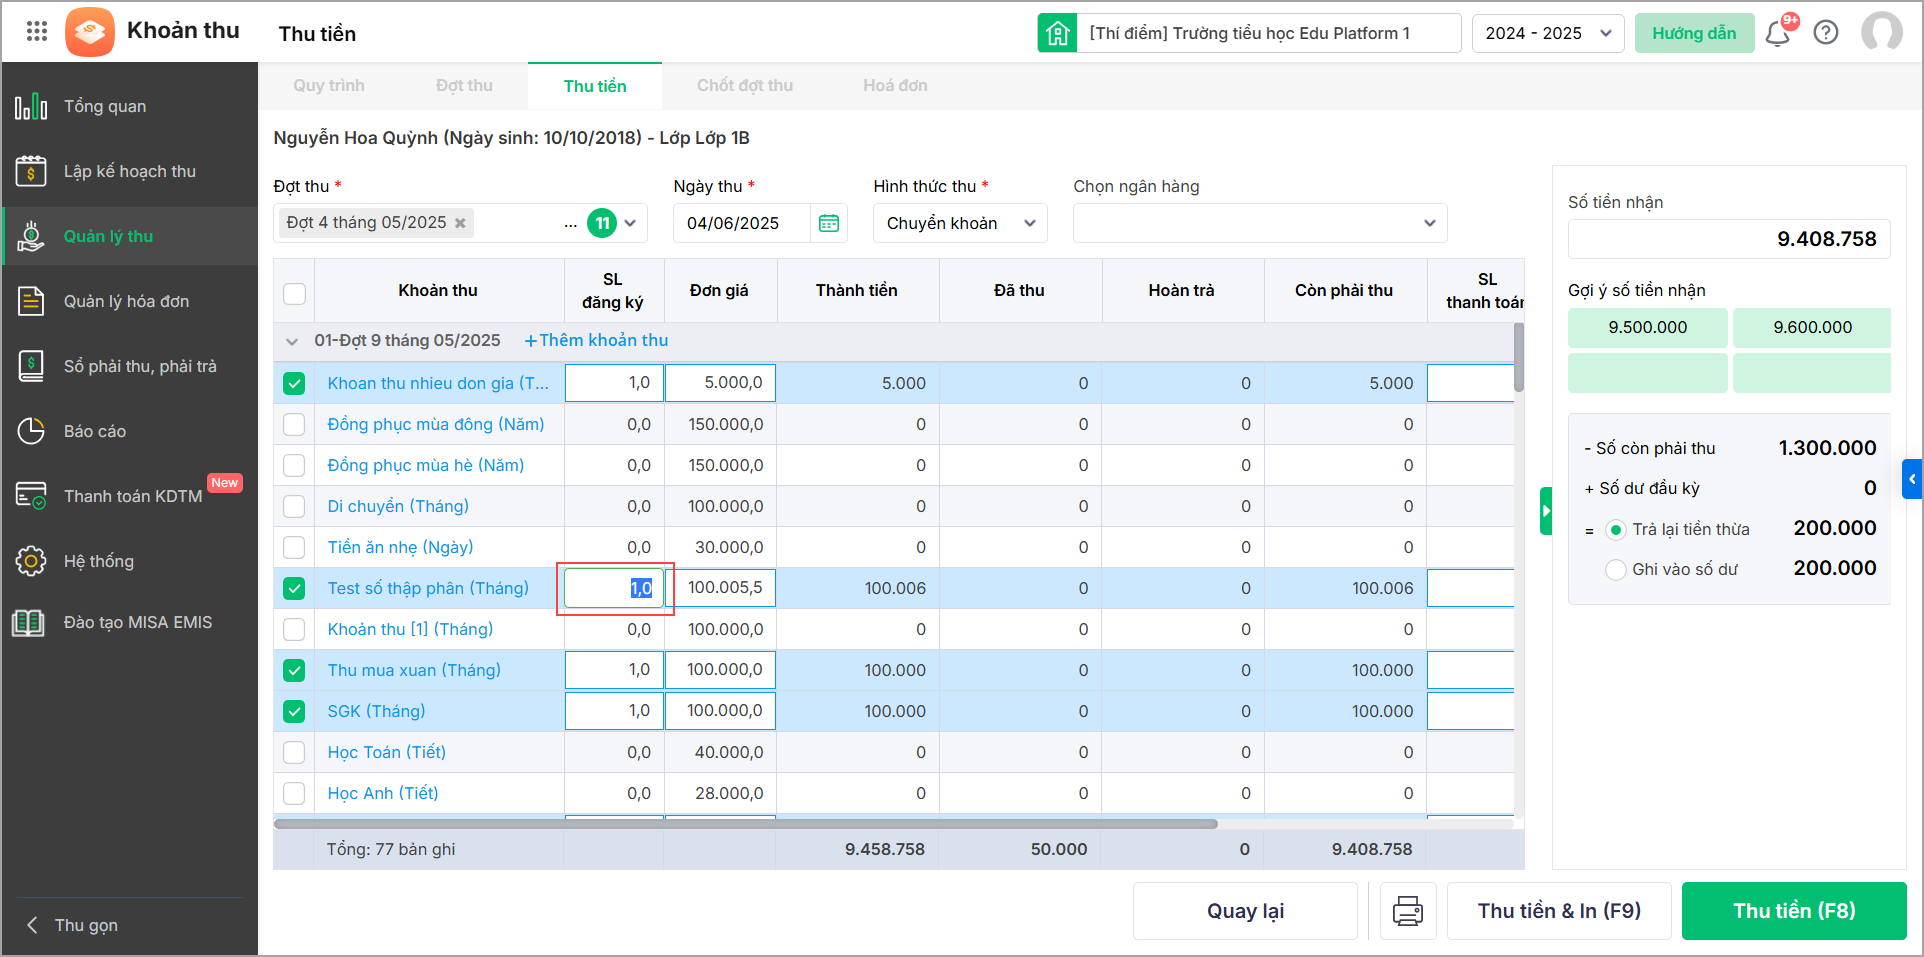Open Báo cáo in the sidebar
Image resolution: width=1924 pixels, height=957 pixels.
[x=94, y=431]
